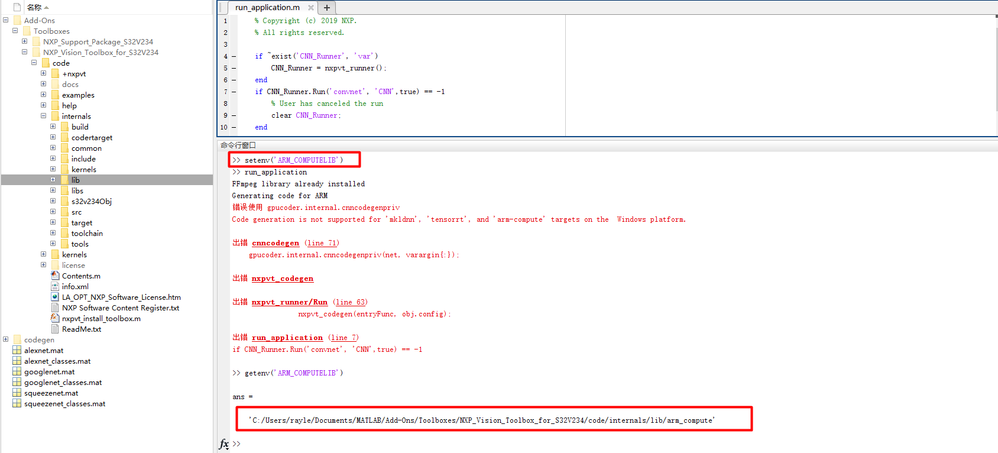Open the cnncodegen error link
998x453 pixels.
(275, 243)
